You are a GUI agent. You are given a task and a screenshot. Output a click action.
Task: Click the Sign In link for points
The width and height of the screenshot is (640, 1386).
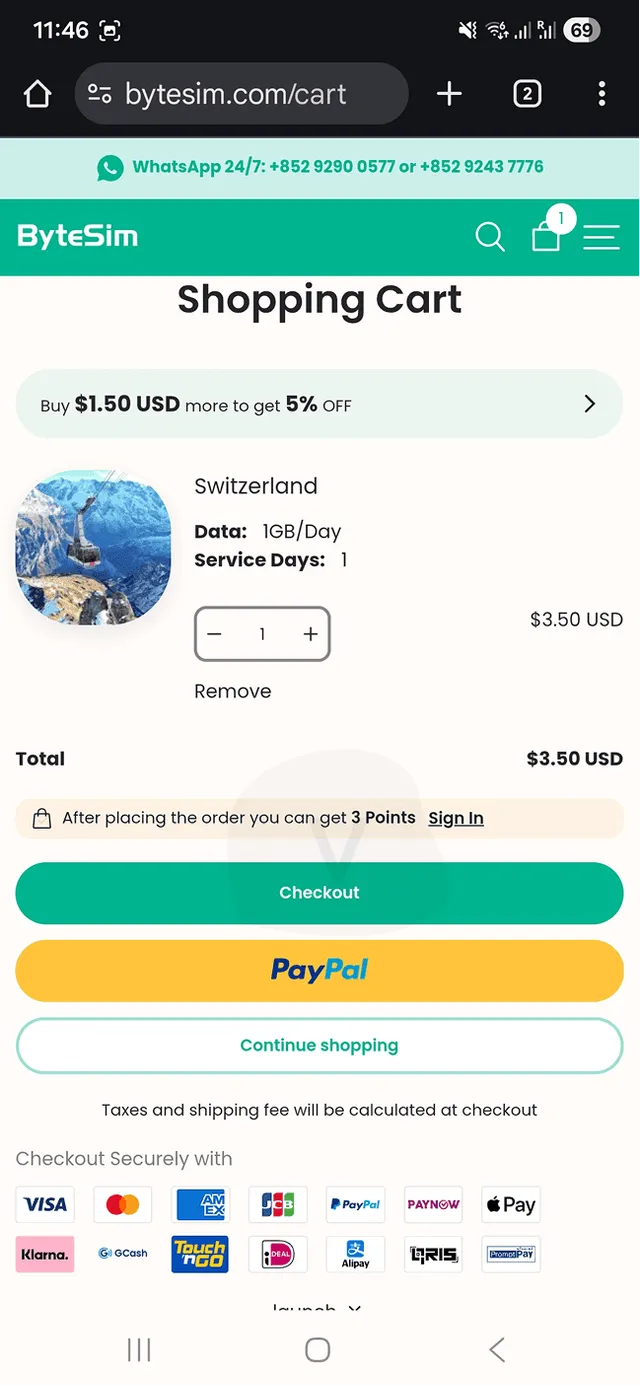[455, 818]
